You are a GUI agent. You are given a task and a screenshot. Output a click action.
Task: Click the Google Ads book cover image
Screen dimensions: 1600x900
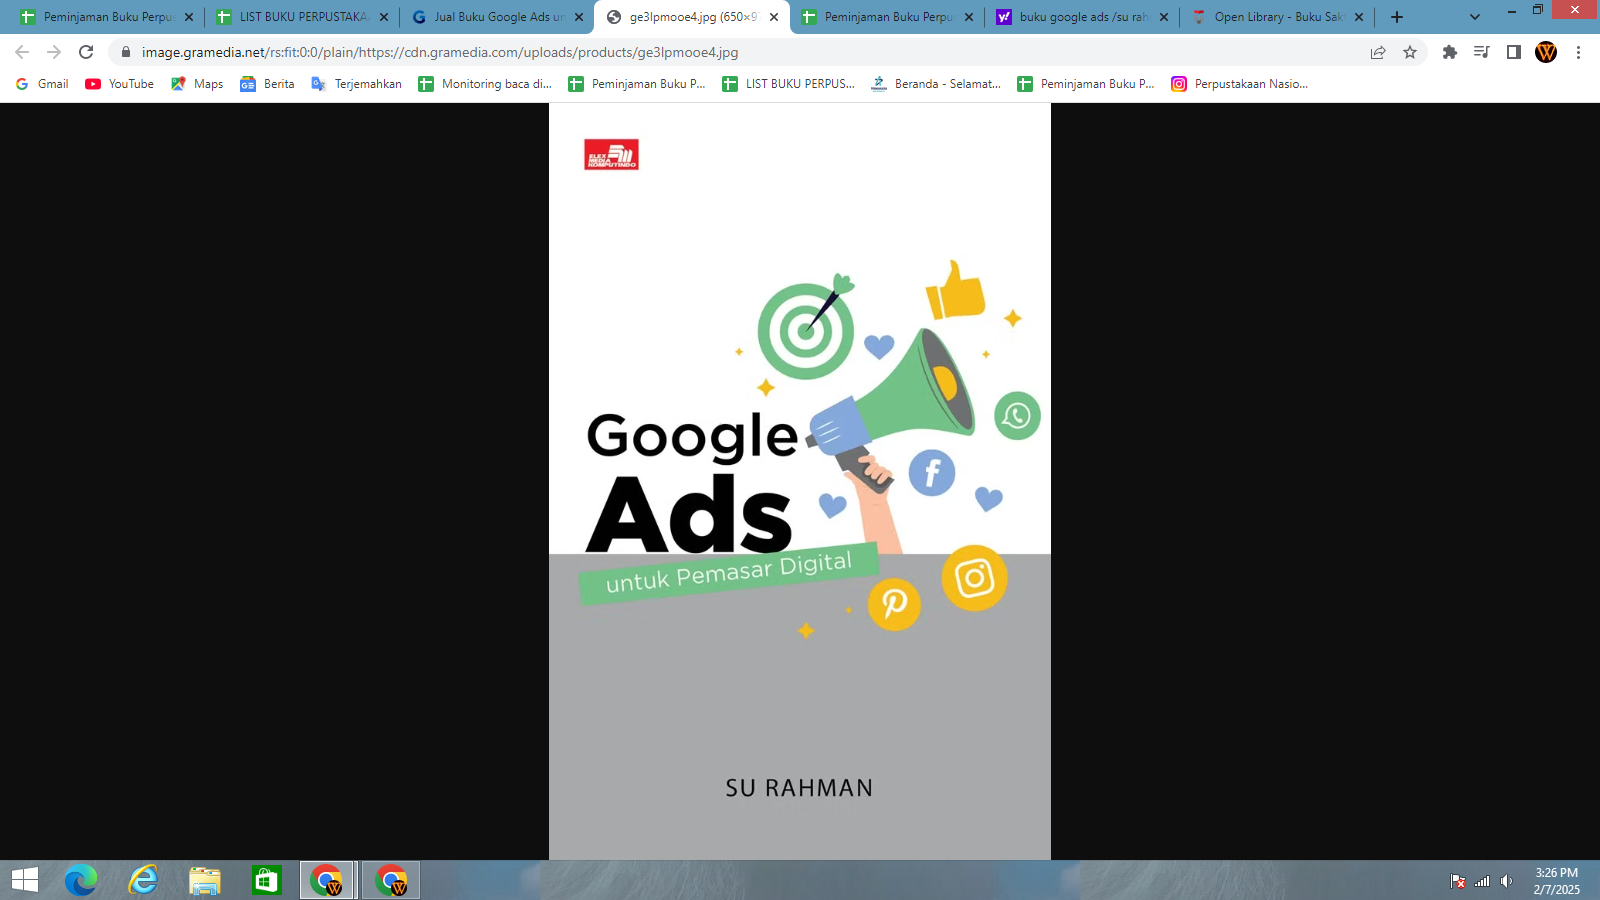click(799, 480)
